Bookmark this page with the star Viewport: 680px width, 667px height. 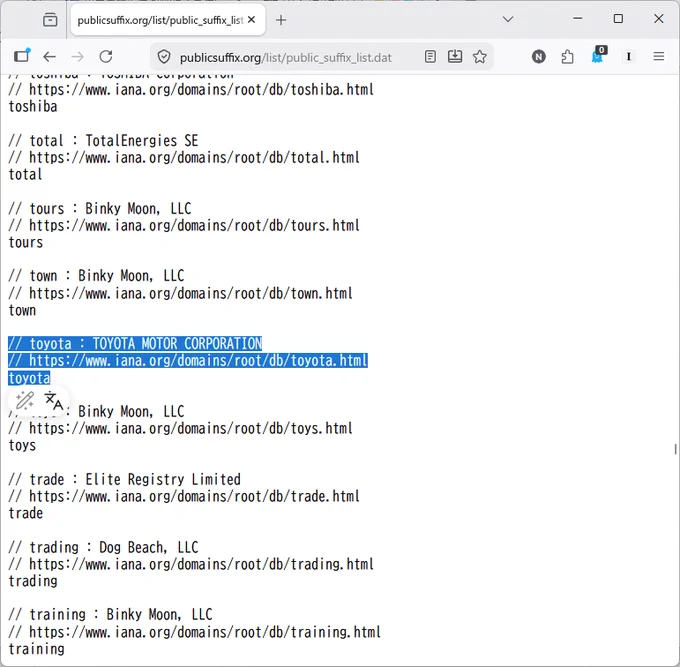click(x=480, y=57)
